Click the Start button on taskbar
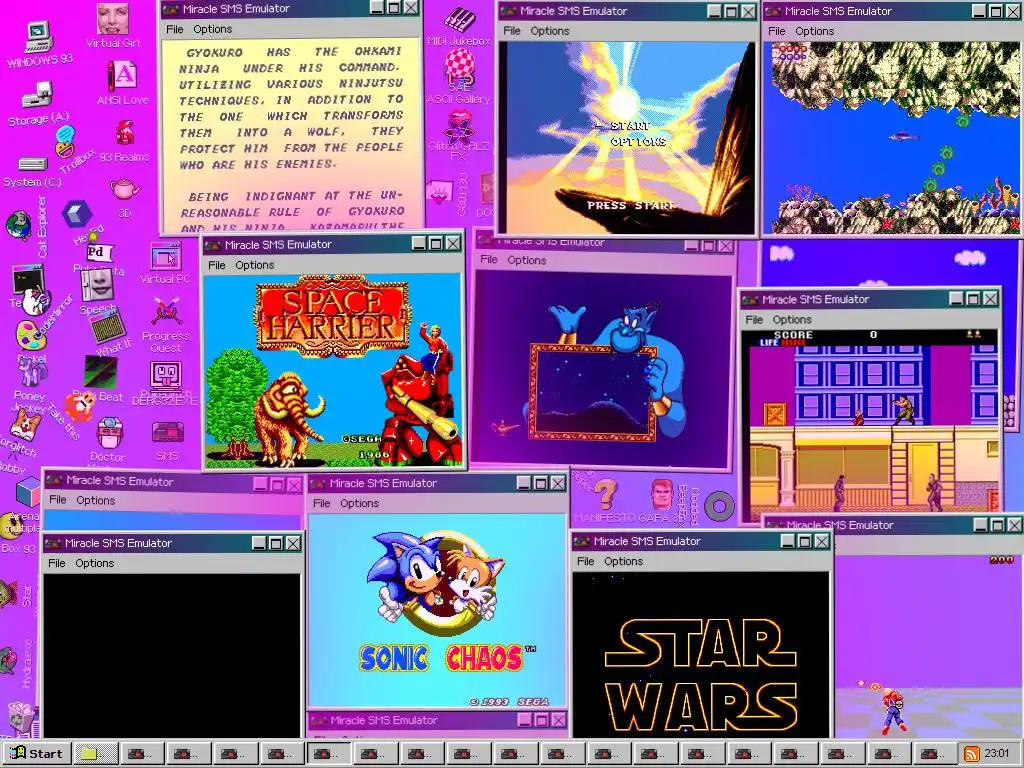This screenshot has width=1024, height=768. (x=36, y=754)
